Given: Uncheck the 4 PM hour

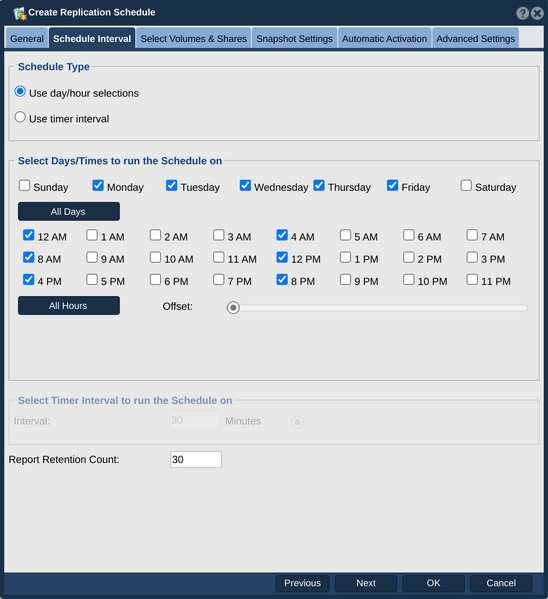Looking at the screenshot, I should 29,280.
